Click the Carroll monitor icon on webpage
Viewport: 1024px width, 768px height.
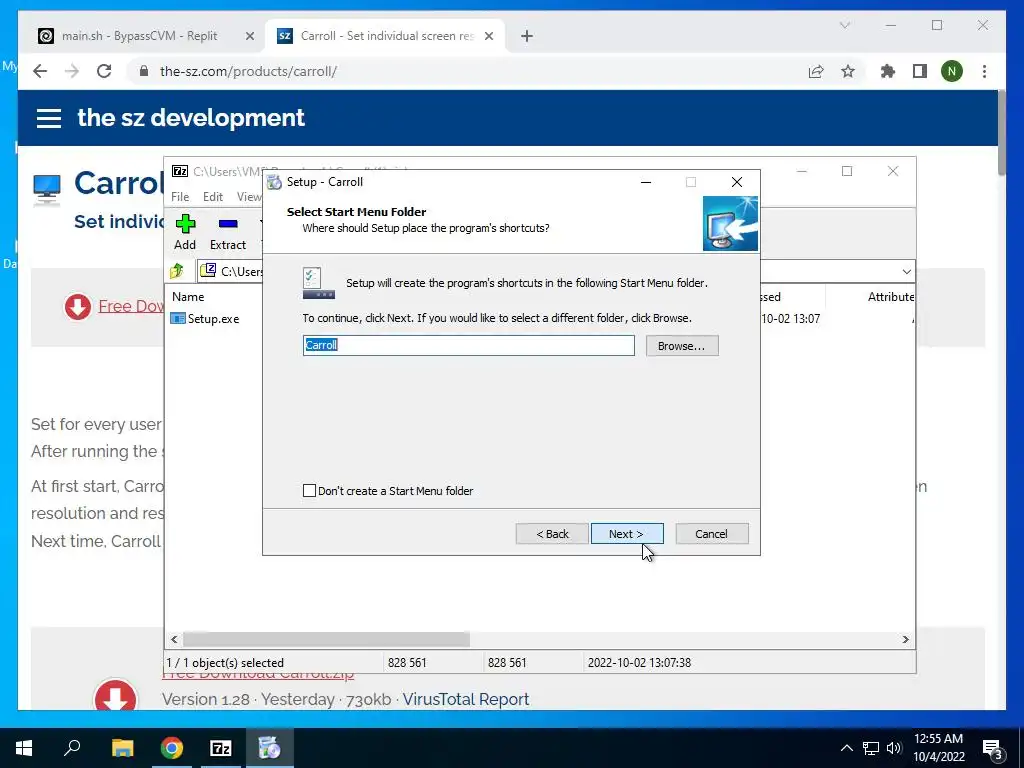pyautogui.click(x=46, y=189)
